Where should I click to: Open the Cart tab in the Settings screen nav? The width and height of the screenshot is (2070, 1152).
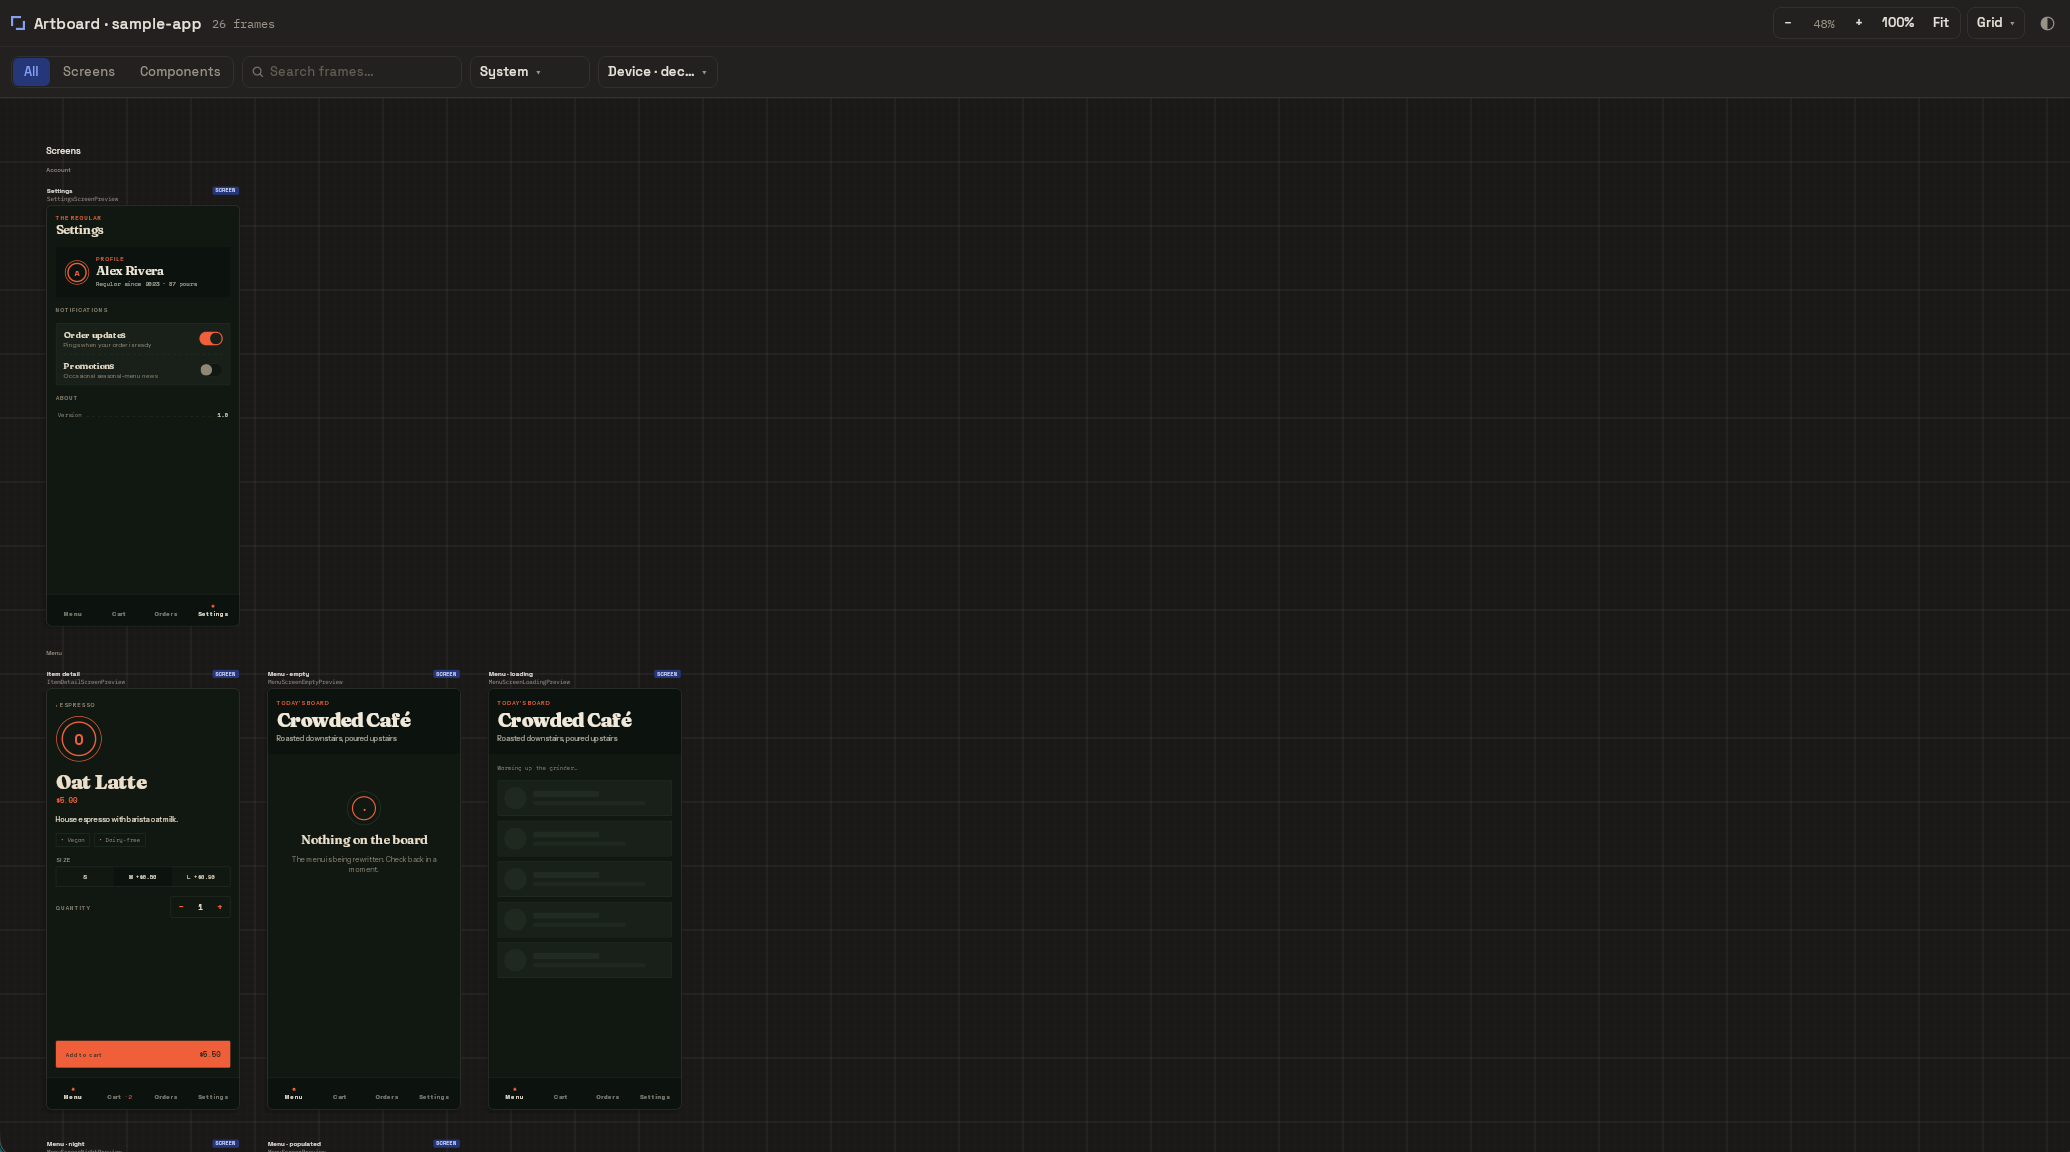119,613
